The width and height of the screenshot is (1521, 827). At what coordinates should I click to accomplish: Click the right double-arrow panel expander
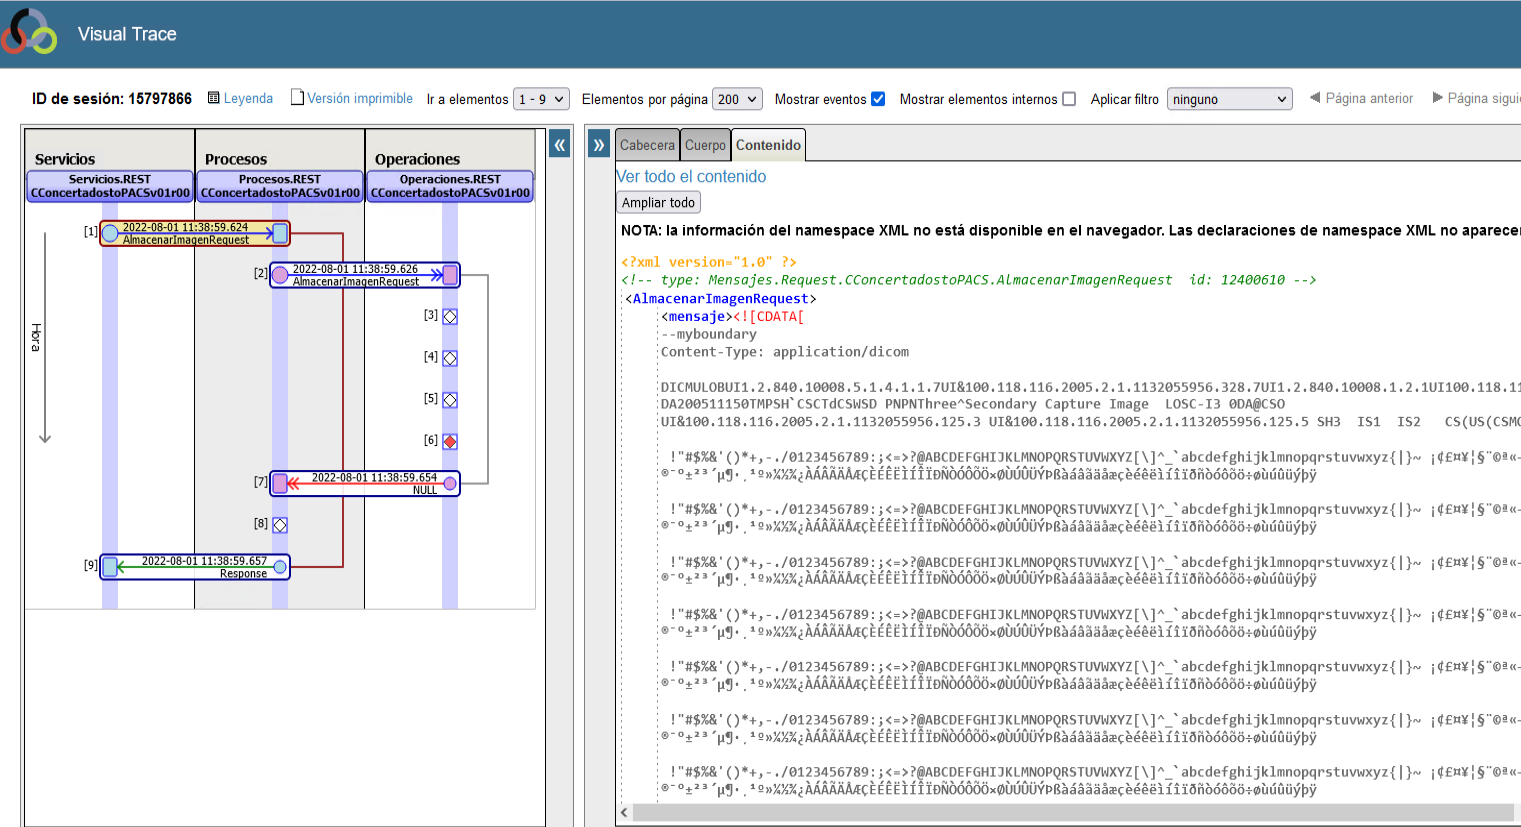598,145
